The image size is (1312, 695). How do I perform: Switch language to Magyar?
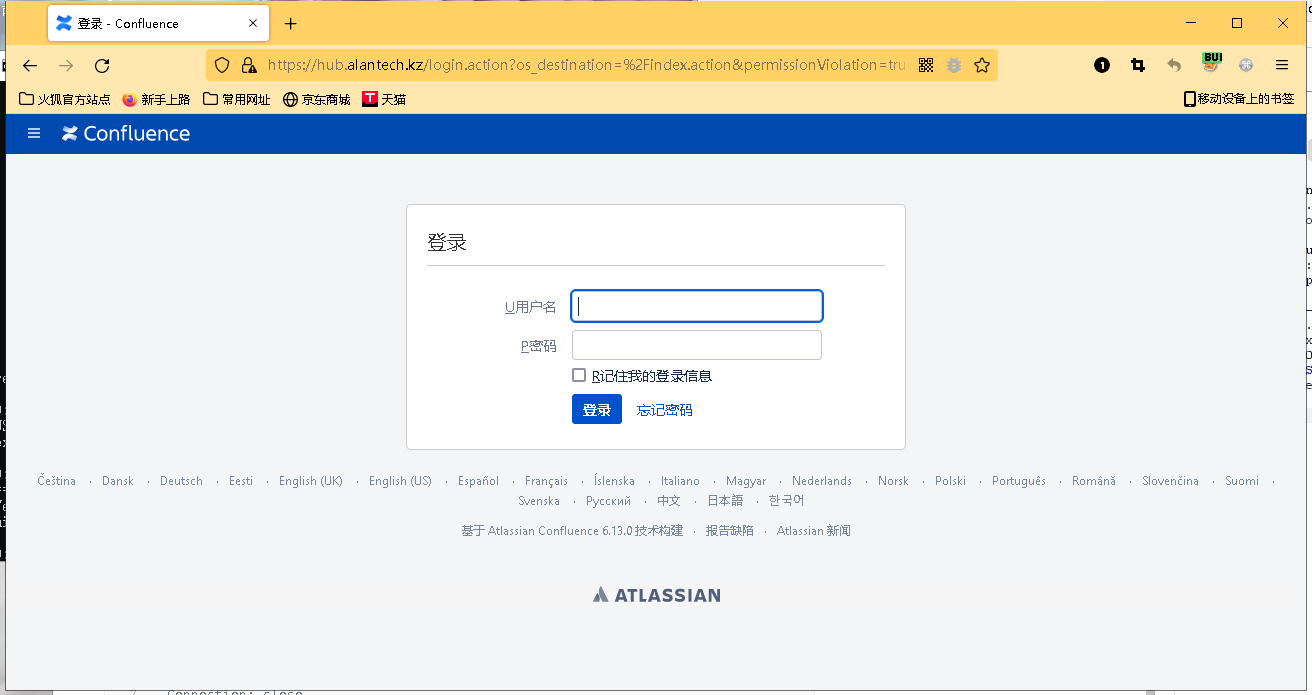[746, 481]
